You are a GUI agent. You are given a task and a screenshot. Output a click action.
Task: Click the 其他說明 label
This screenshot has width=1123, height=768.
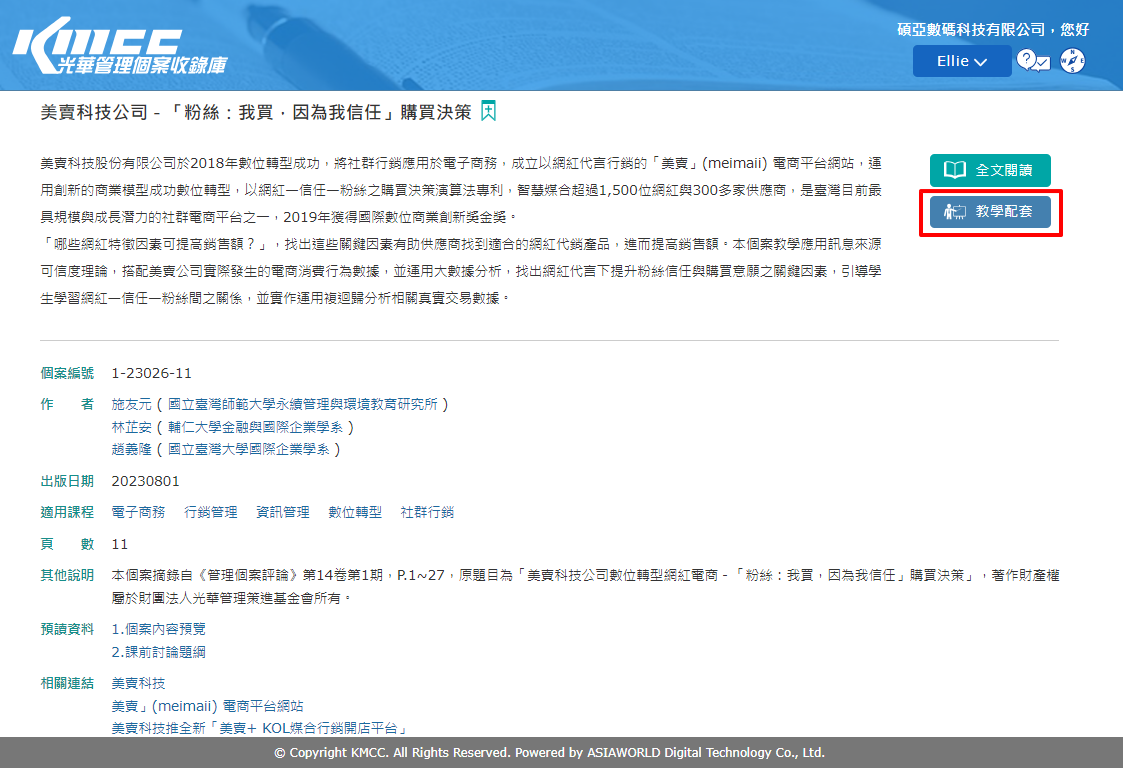[67, 575]
